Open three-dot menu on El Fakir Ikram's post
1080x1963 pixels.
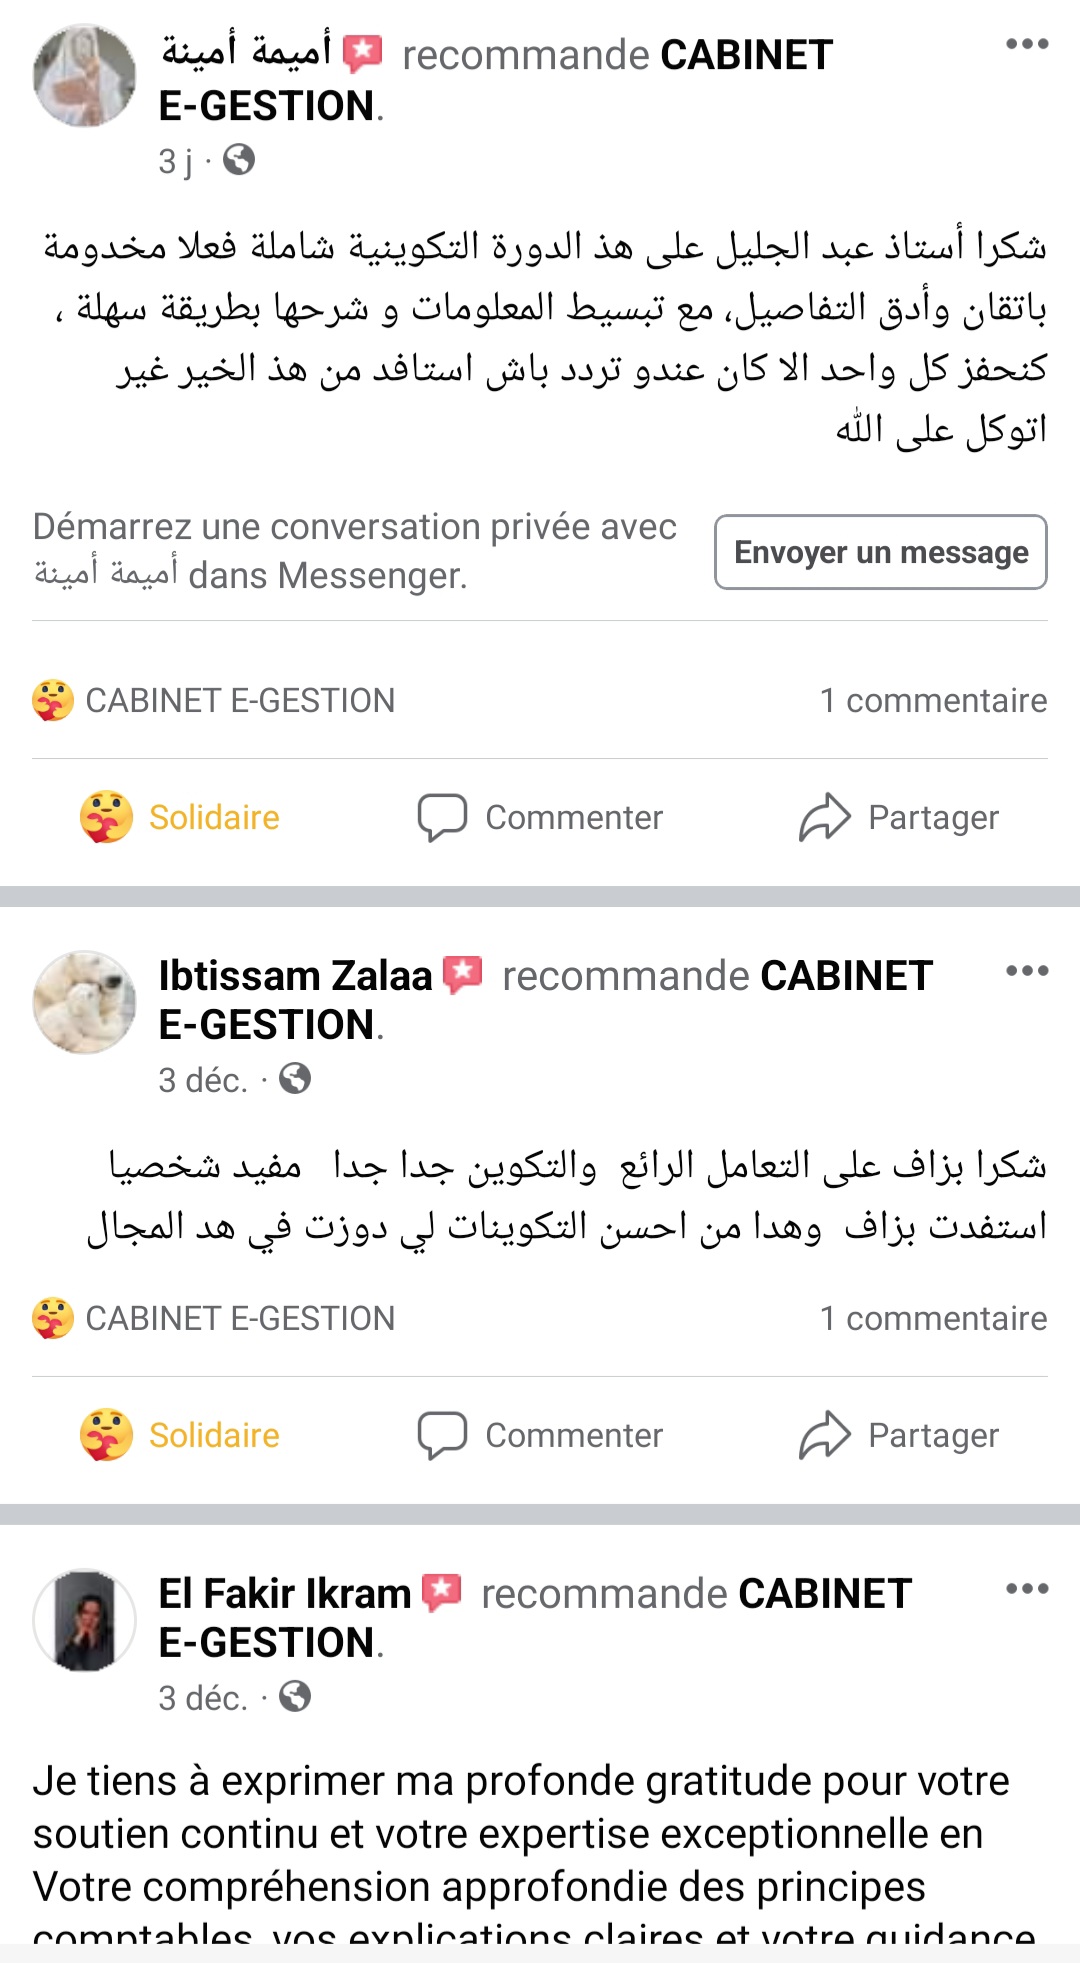point(1027,1589)
